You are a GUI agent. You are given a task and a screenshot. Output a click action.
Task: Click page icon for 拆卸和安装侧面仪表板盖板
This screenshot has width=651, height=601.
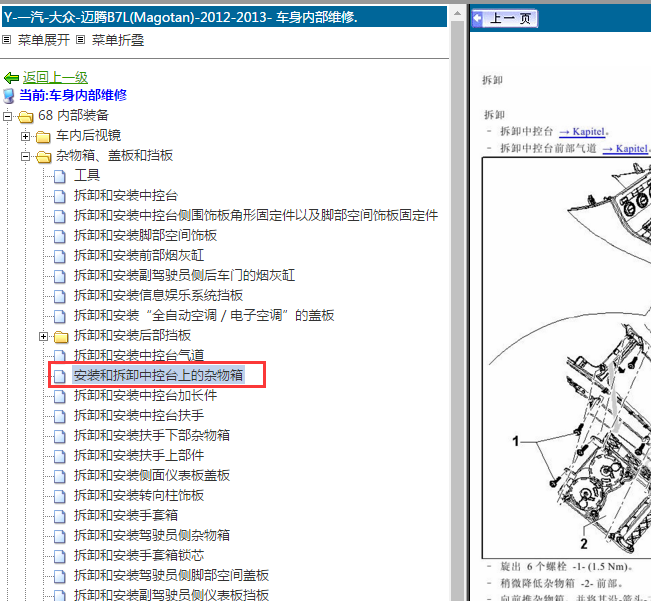pos(60,476)
